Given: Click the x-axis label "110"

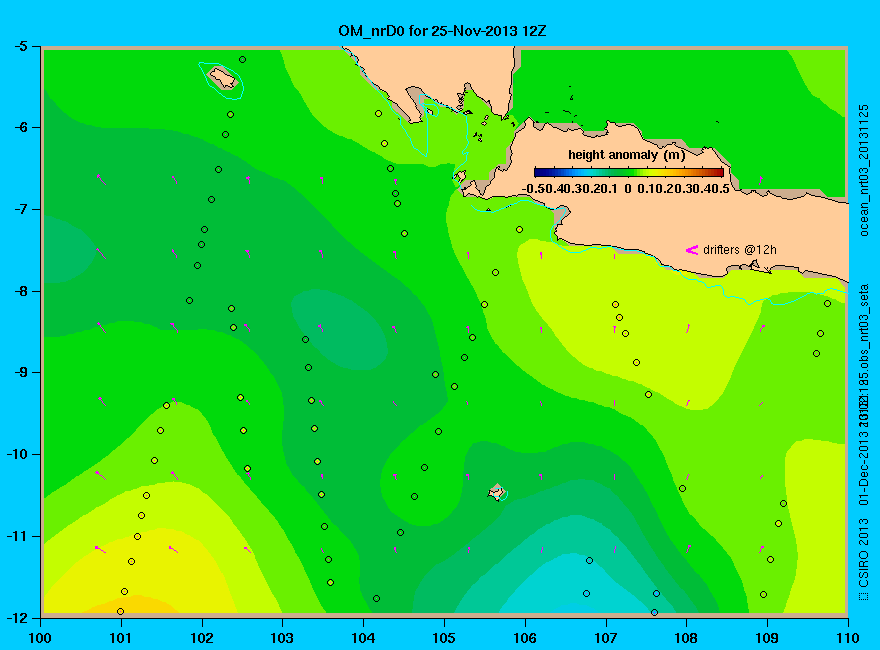Looking at the screenshot, I should (x=848, y=638).
